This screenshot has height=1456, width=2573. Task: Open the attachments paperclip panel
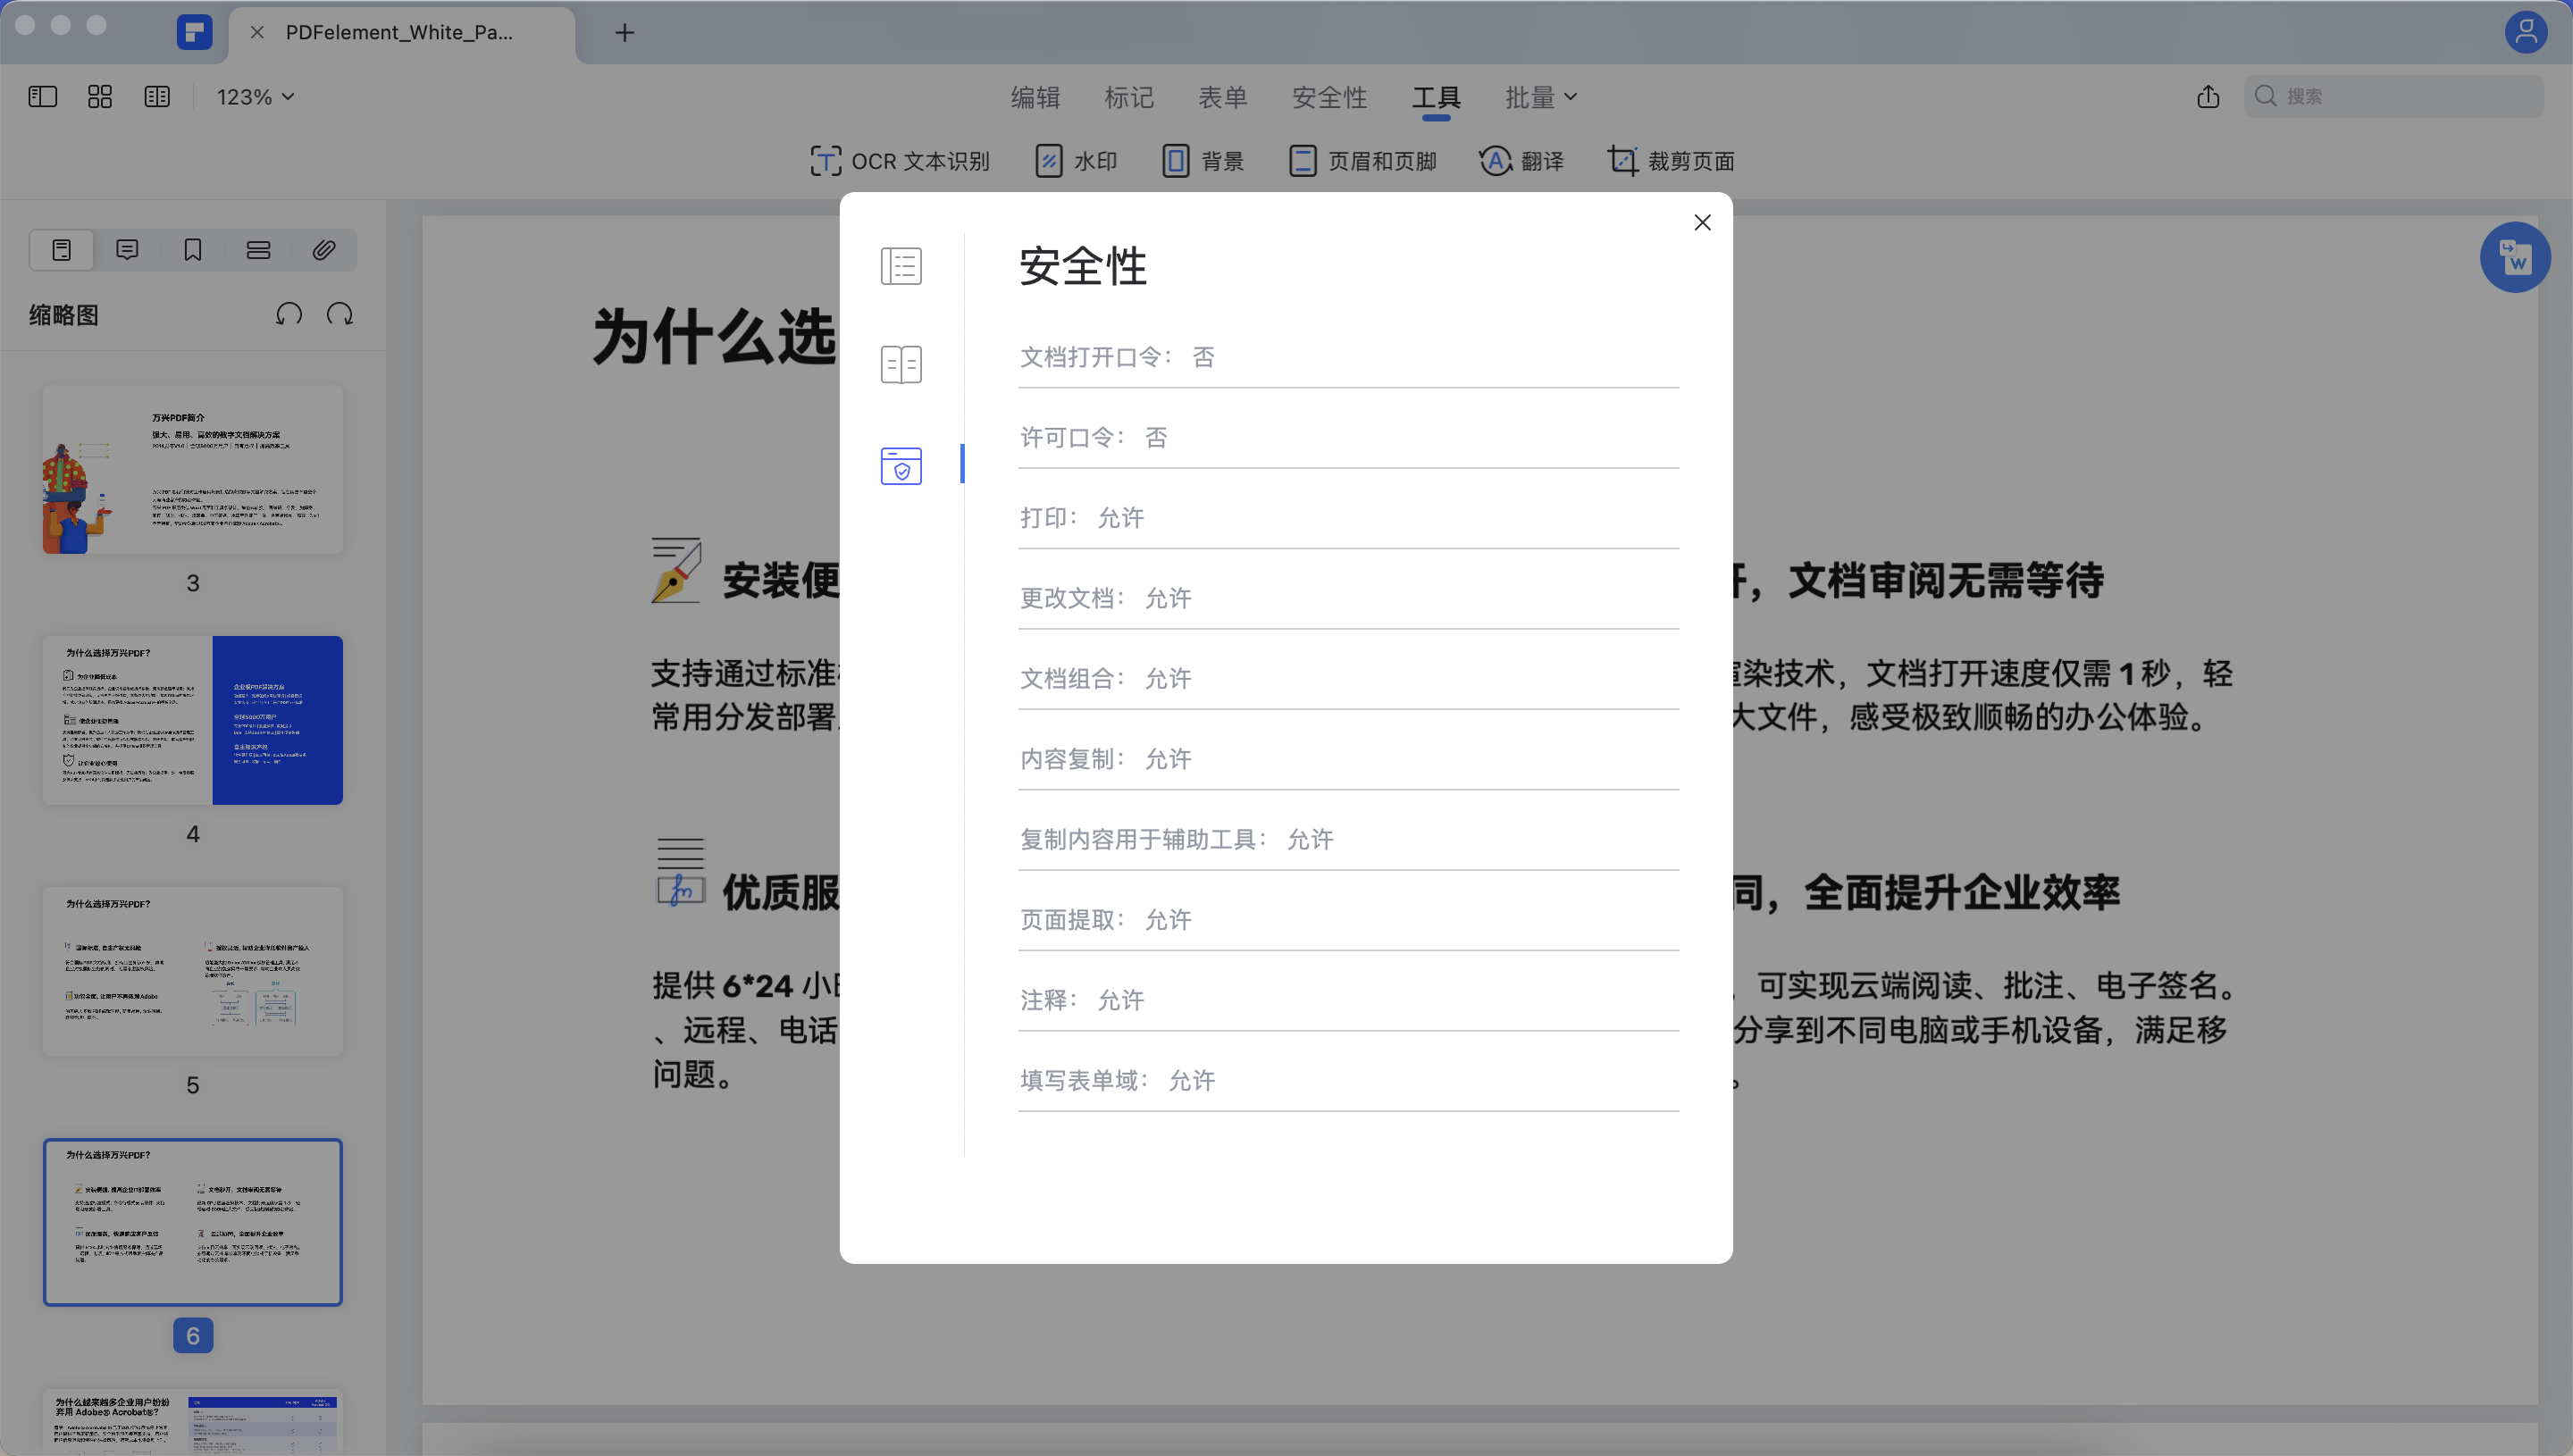(x=323, y=249)
